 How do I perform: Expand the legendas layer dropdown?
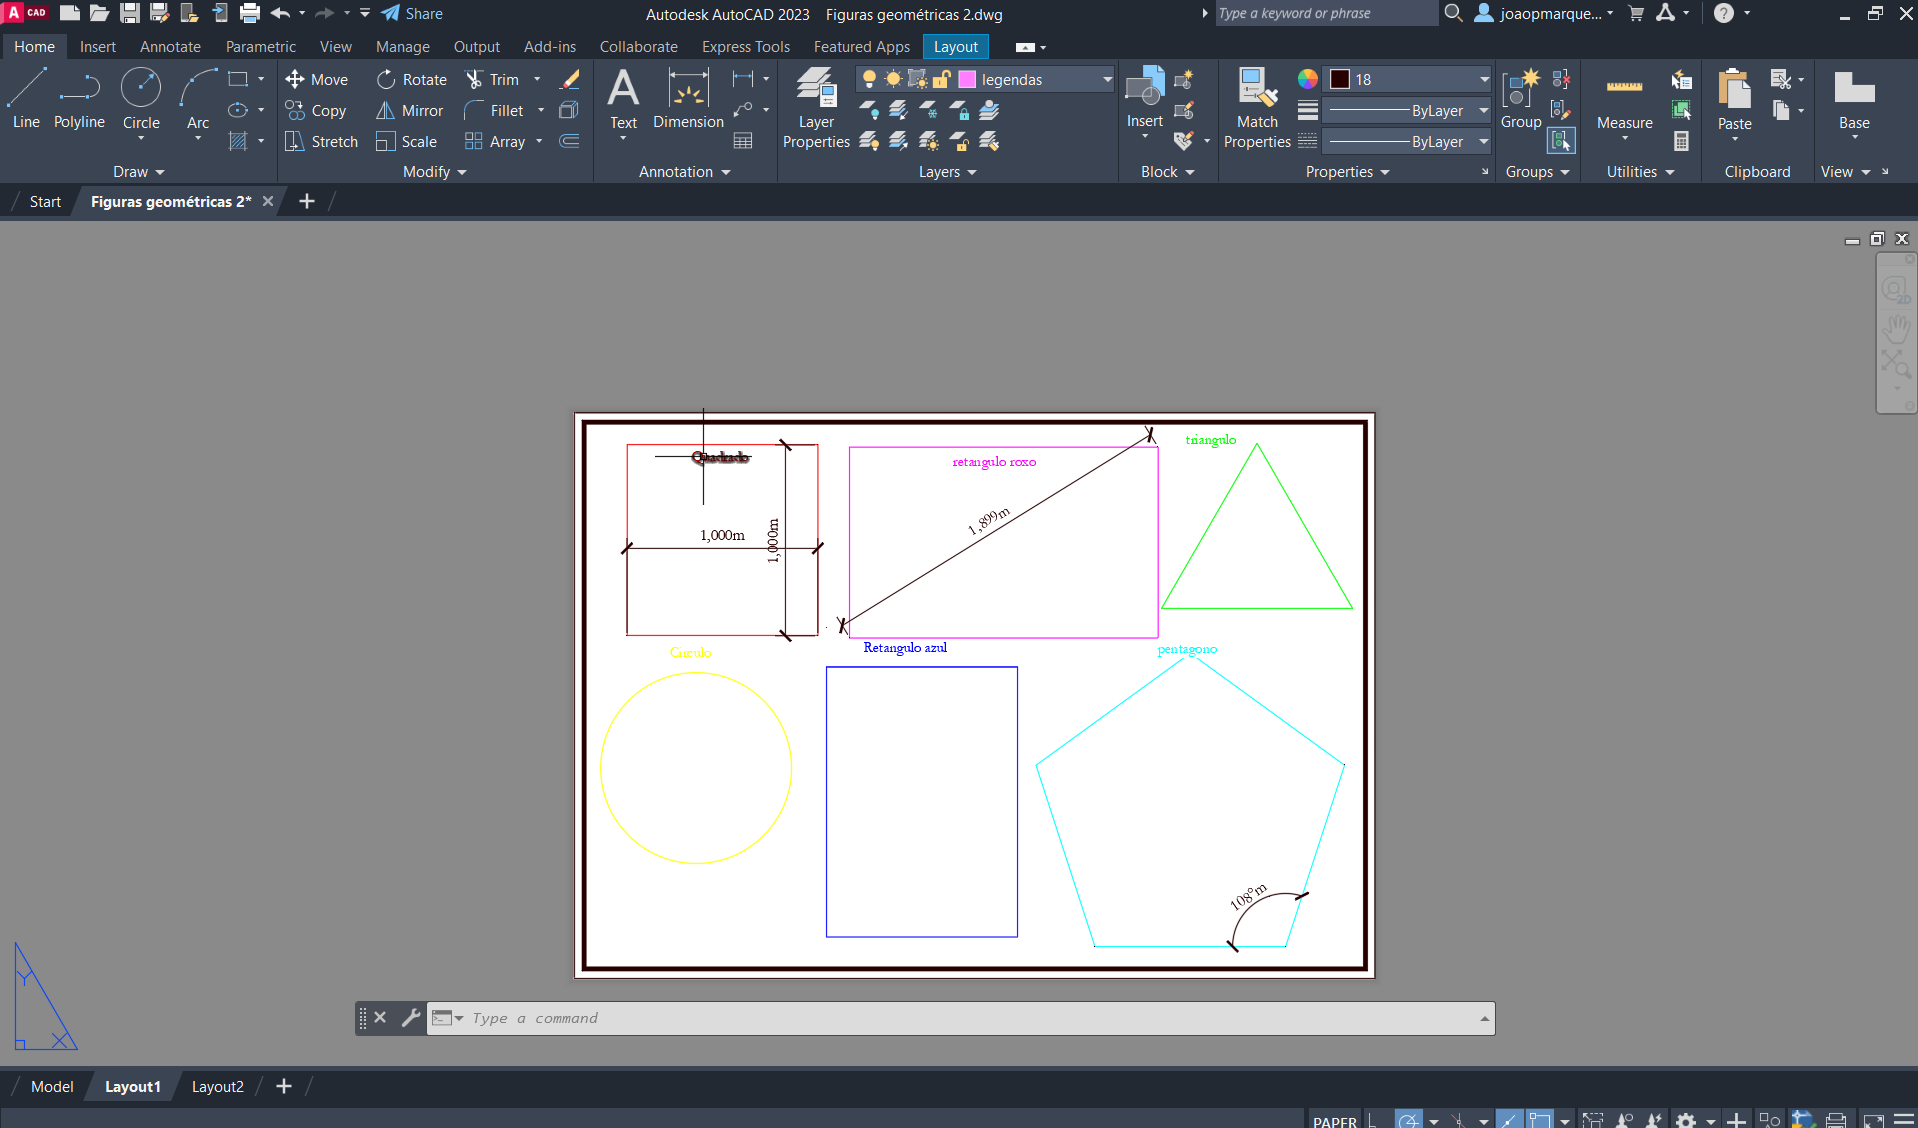tap(1107, 80)
